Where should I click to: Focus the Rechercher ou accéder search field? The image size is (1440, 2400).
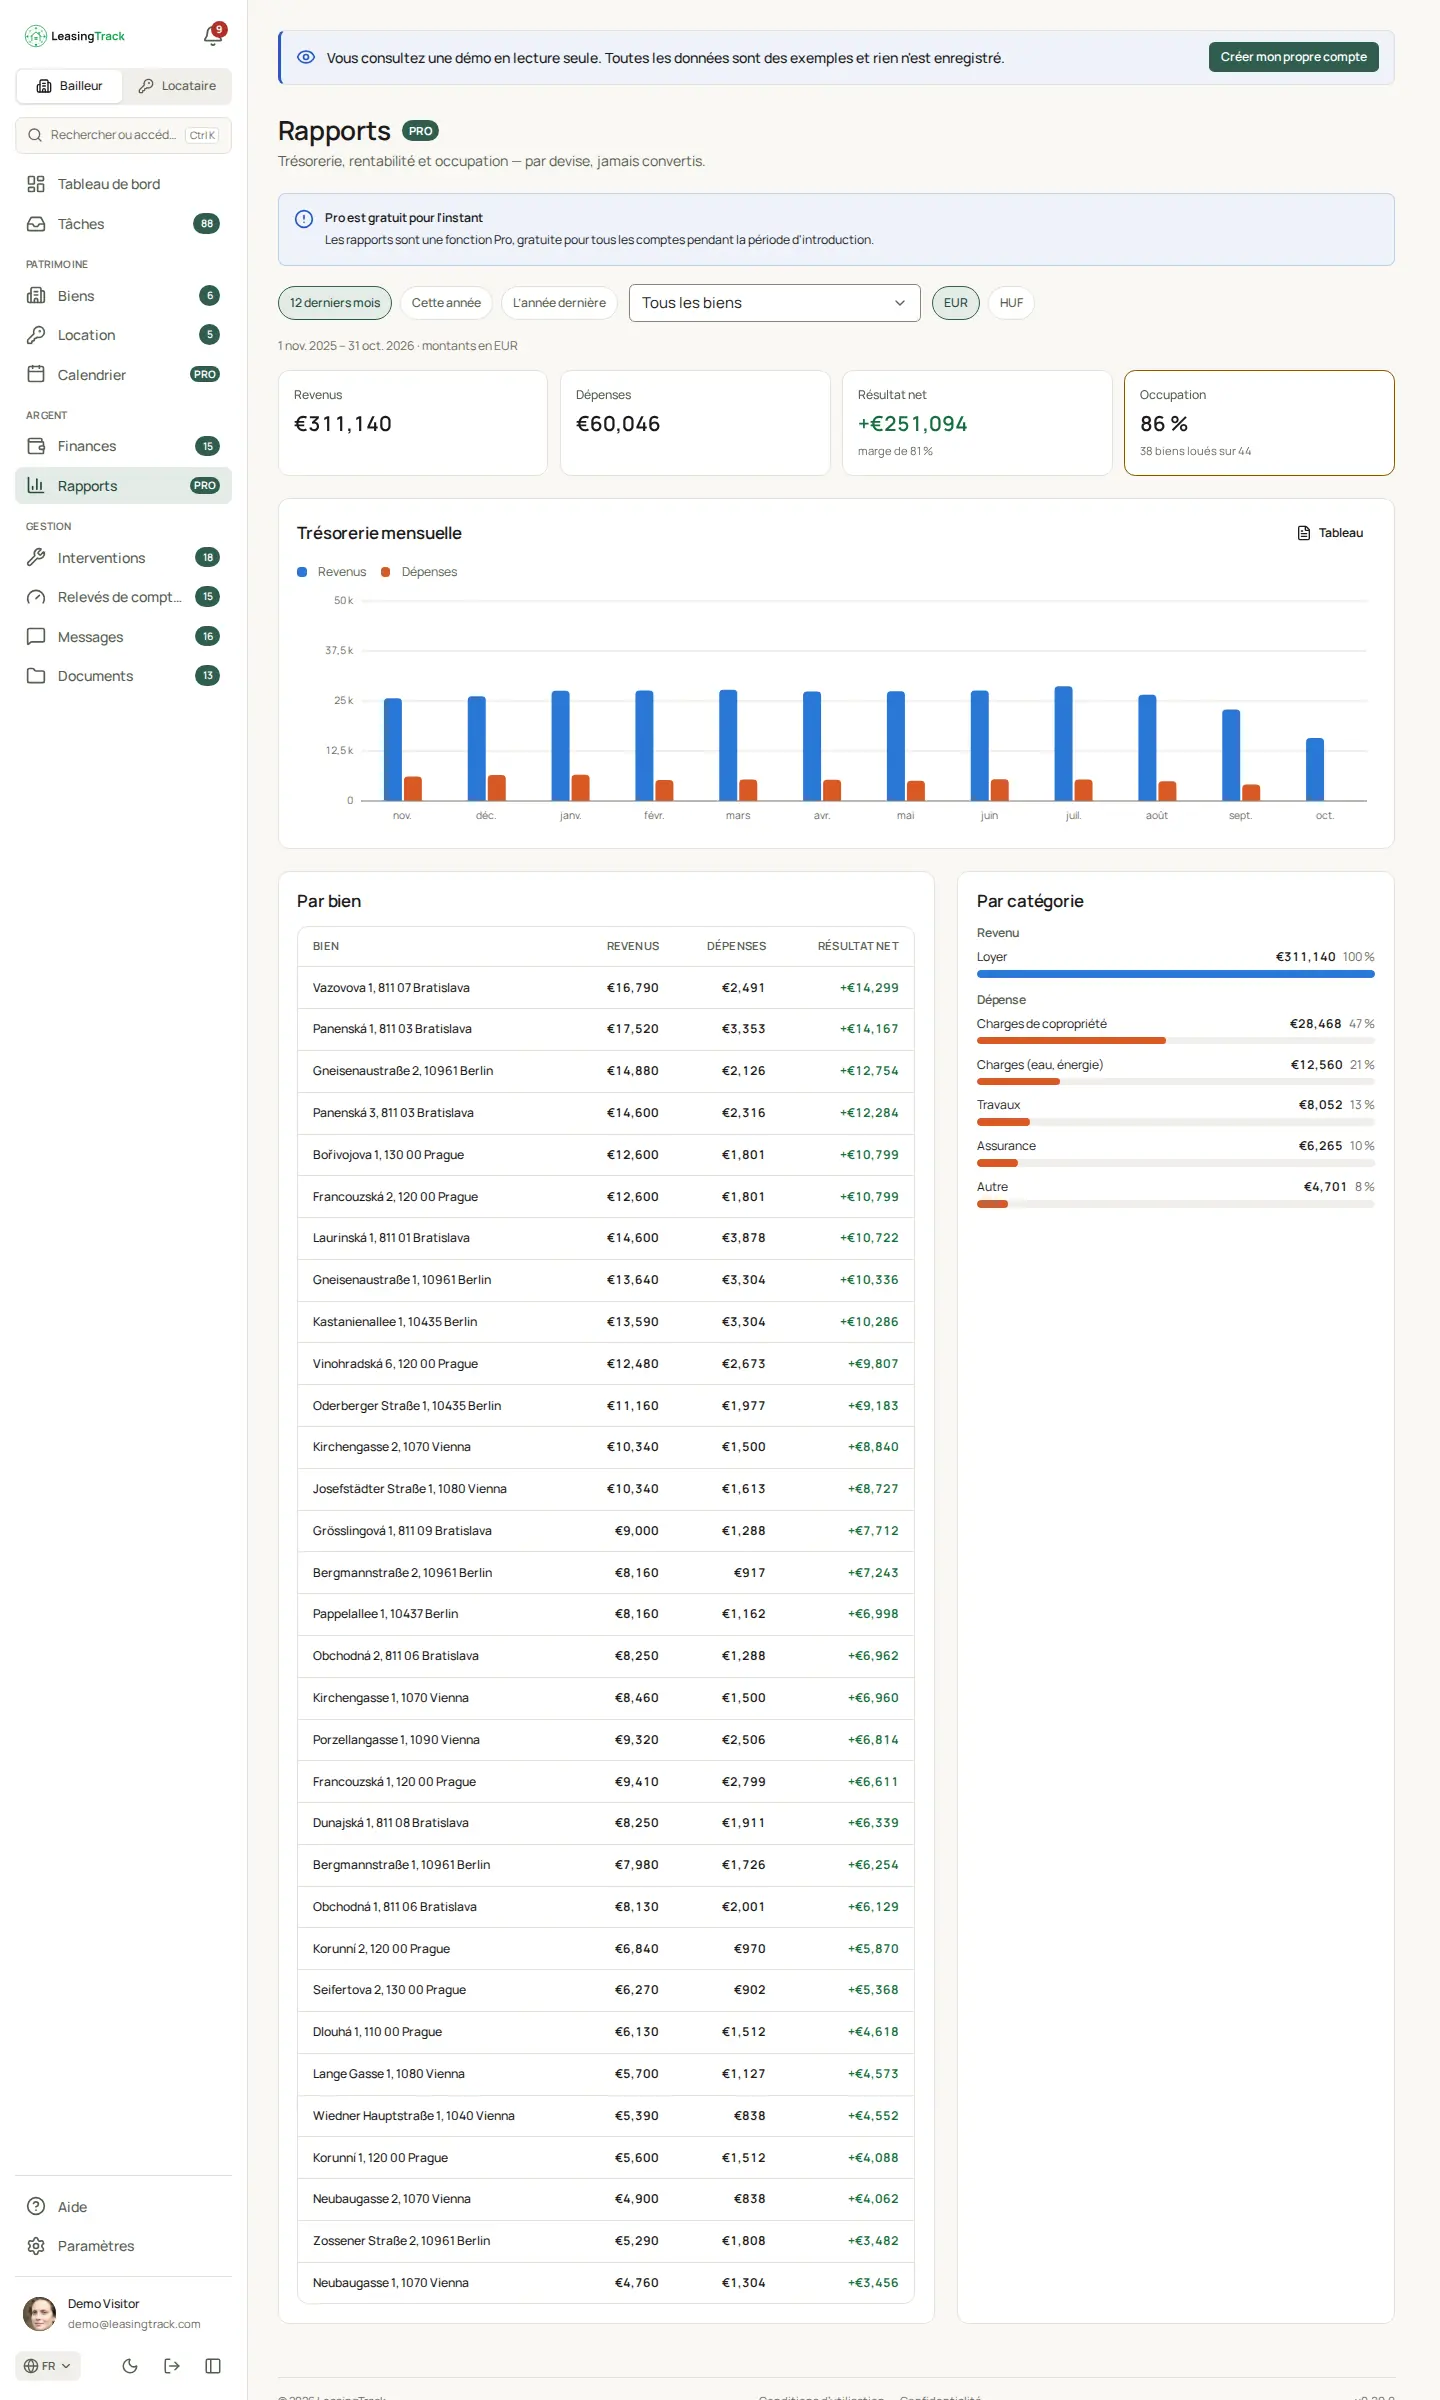(123, 136)
